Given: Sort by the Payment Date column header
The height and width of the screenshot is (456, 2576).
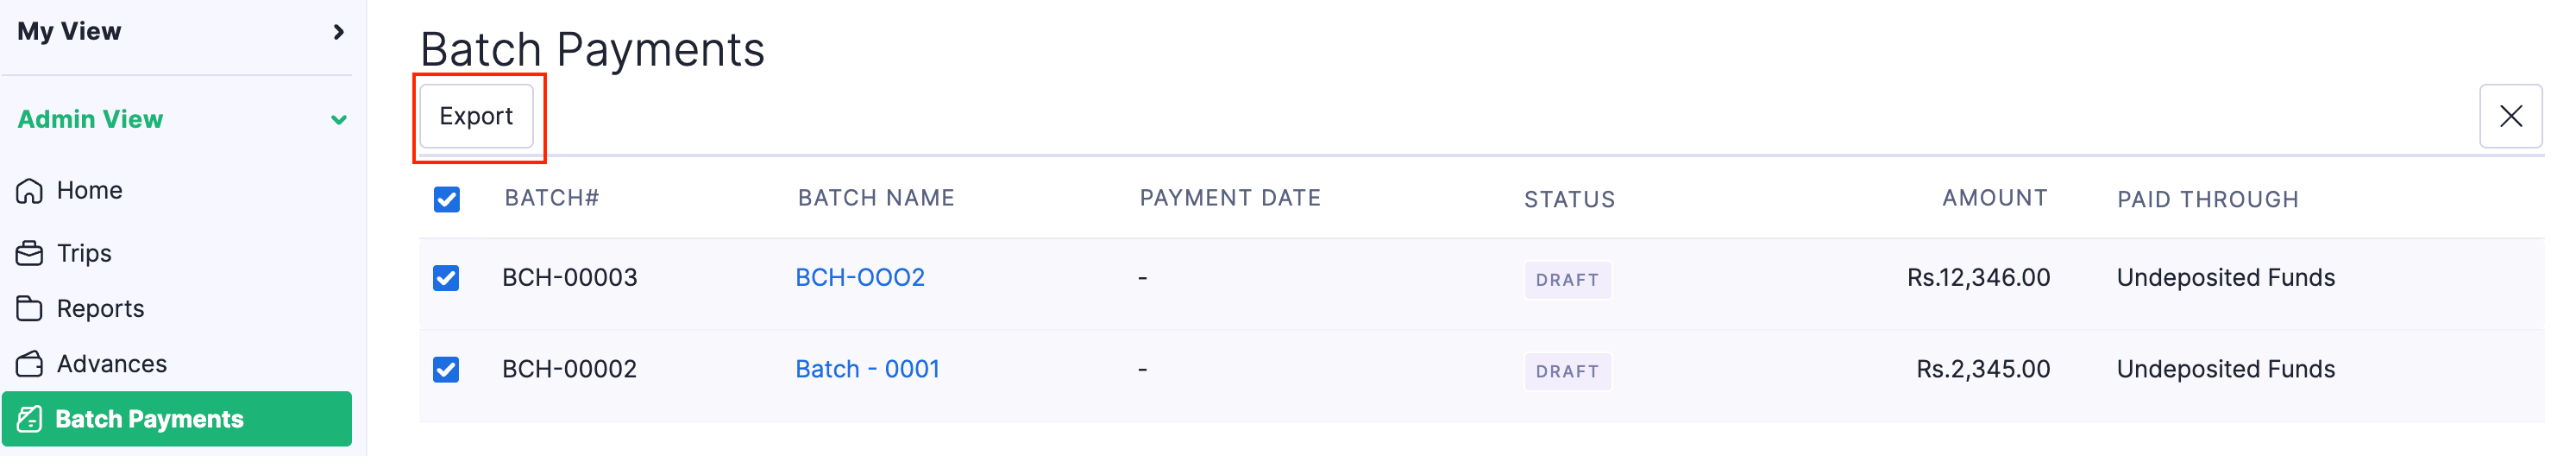Looking at the screenshot, I should click(x=1229, y=199).
